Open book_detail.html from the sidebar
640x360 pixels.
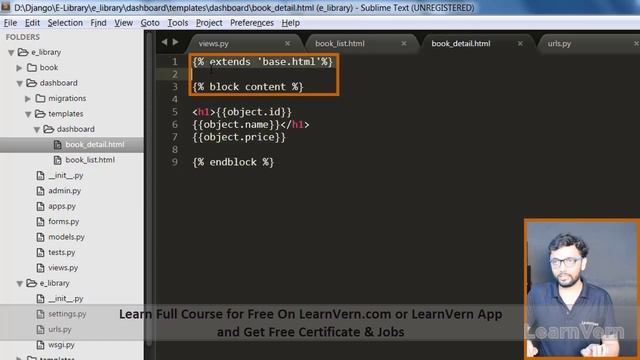(x=95, y=144)
